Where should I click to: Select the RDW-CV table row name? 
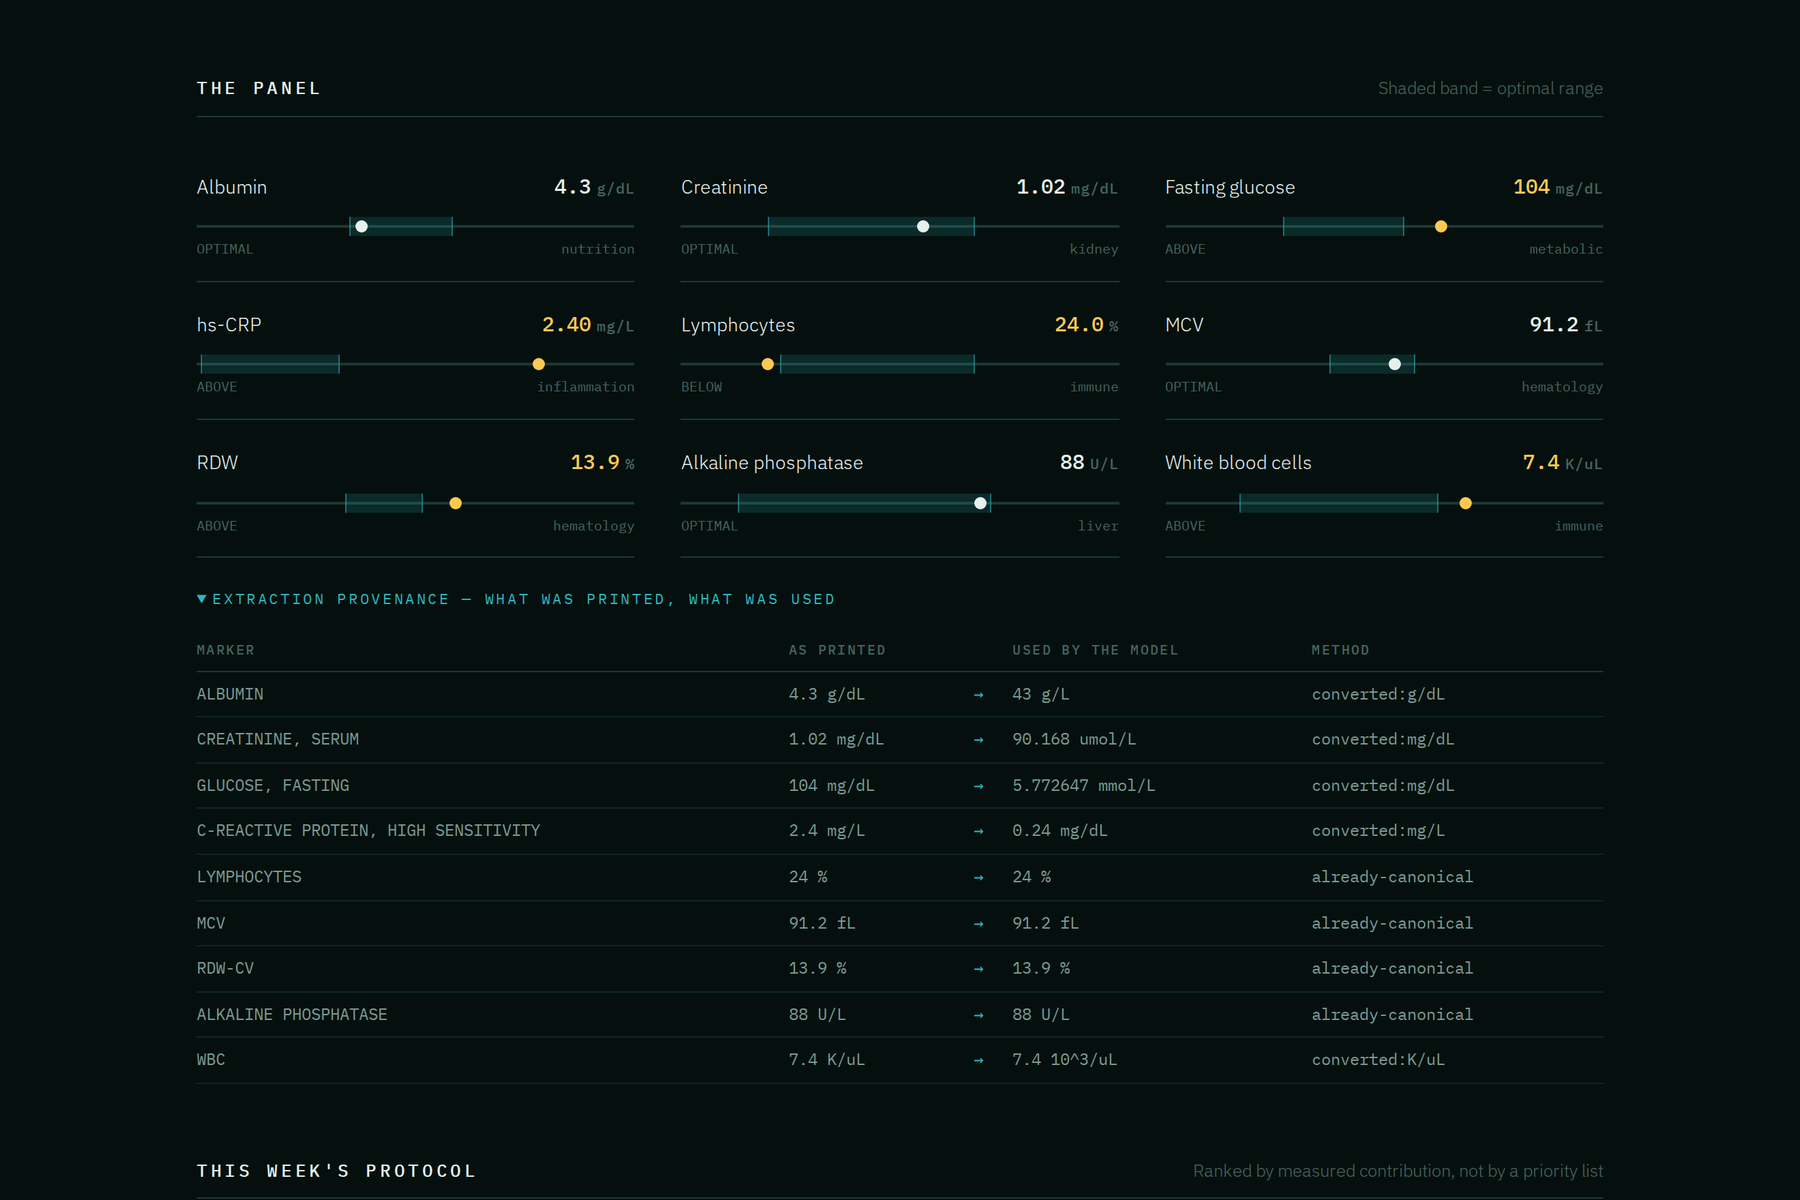point(225,968)
